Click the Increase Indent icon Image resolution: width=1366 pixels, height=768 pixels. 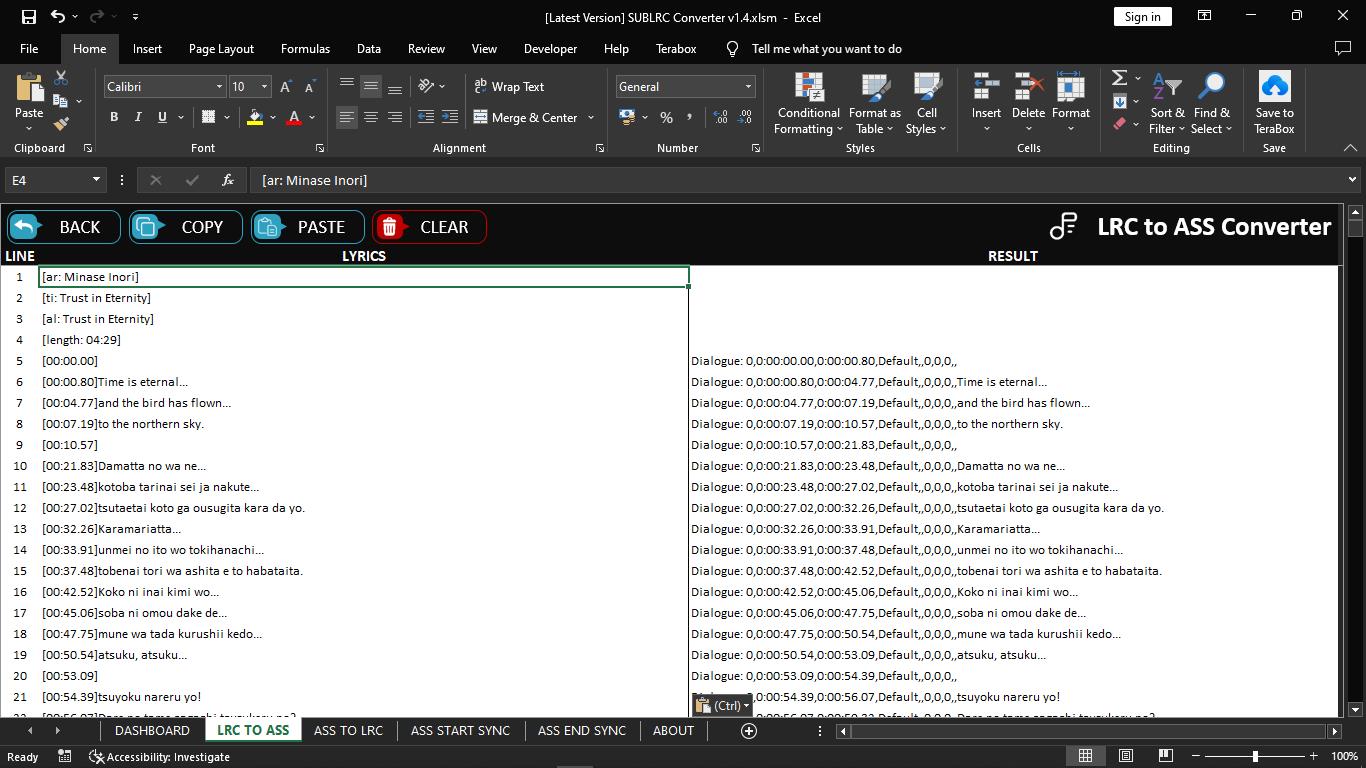point(450,117)
